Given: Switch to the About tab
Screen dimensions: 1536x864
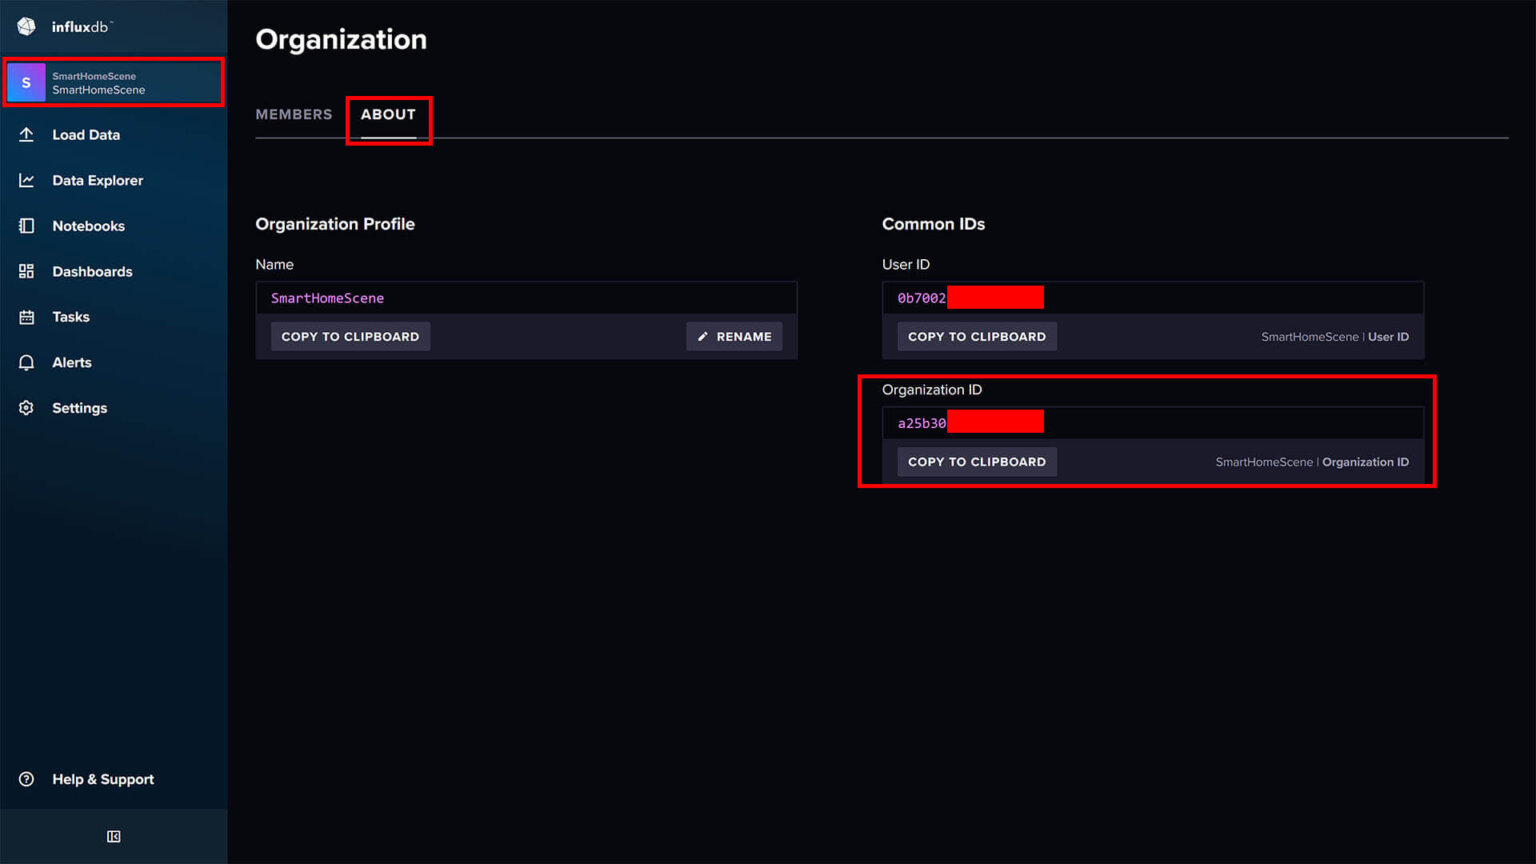Looking at the screenshot, I should 388,114.
